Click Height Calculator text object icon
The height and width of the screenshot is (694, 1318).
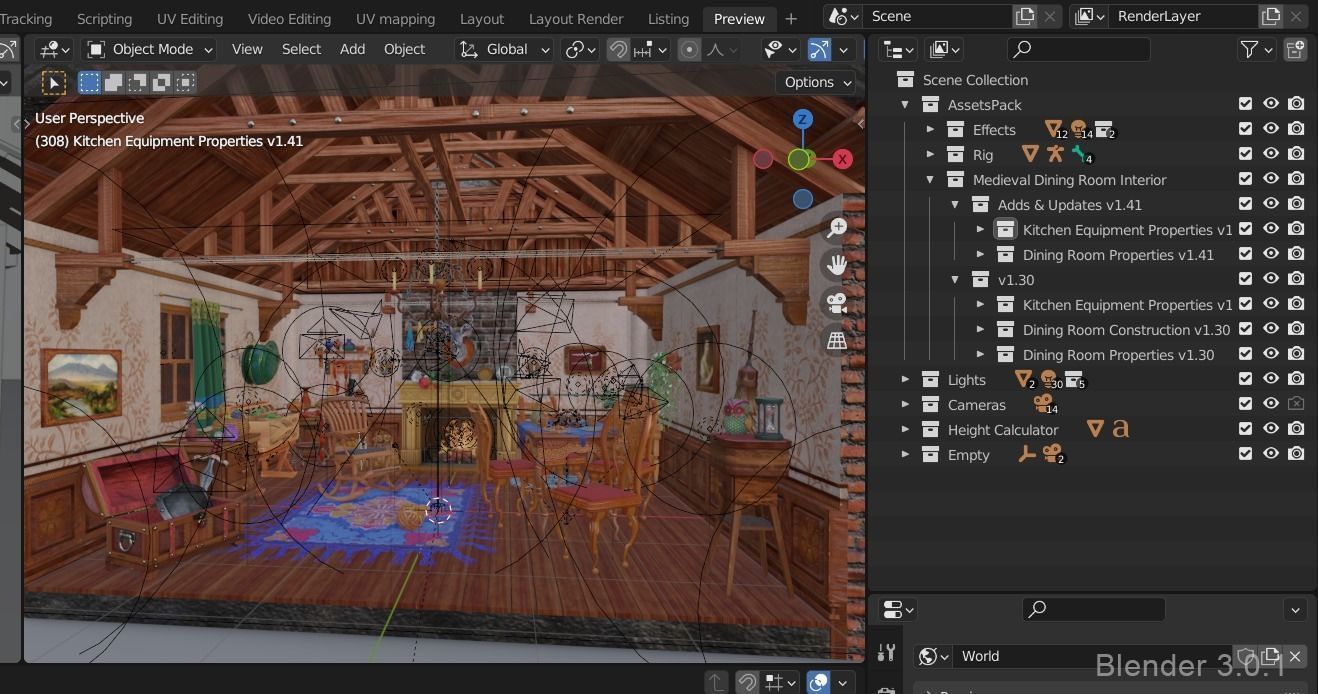point(1121,429)
